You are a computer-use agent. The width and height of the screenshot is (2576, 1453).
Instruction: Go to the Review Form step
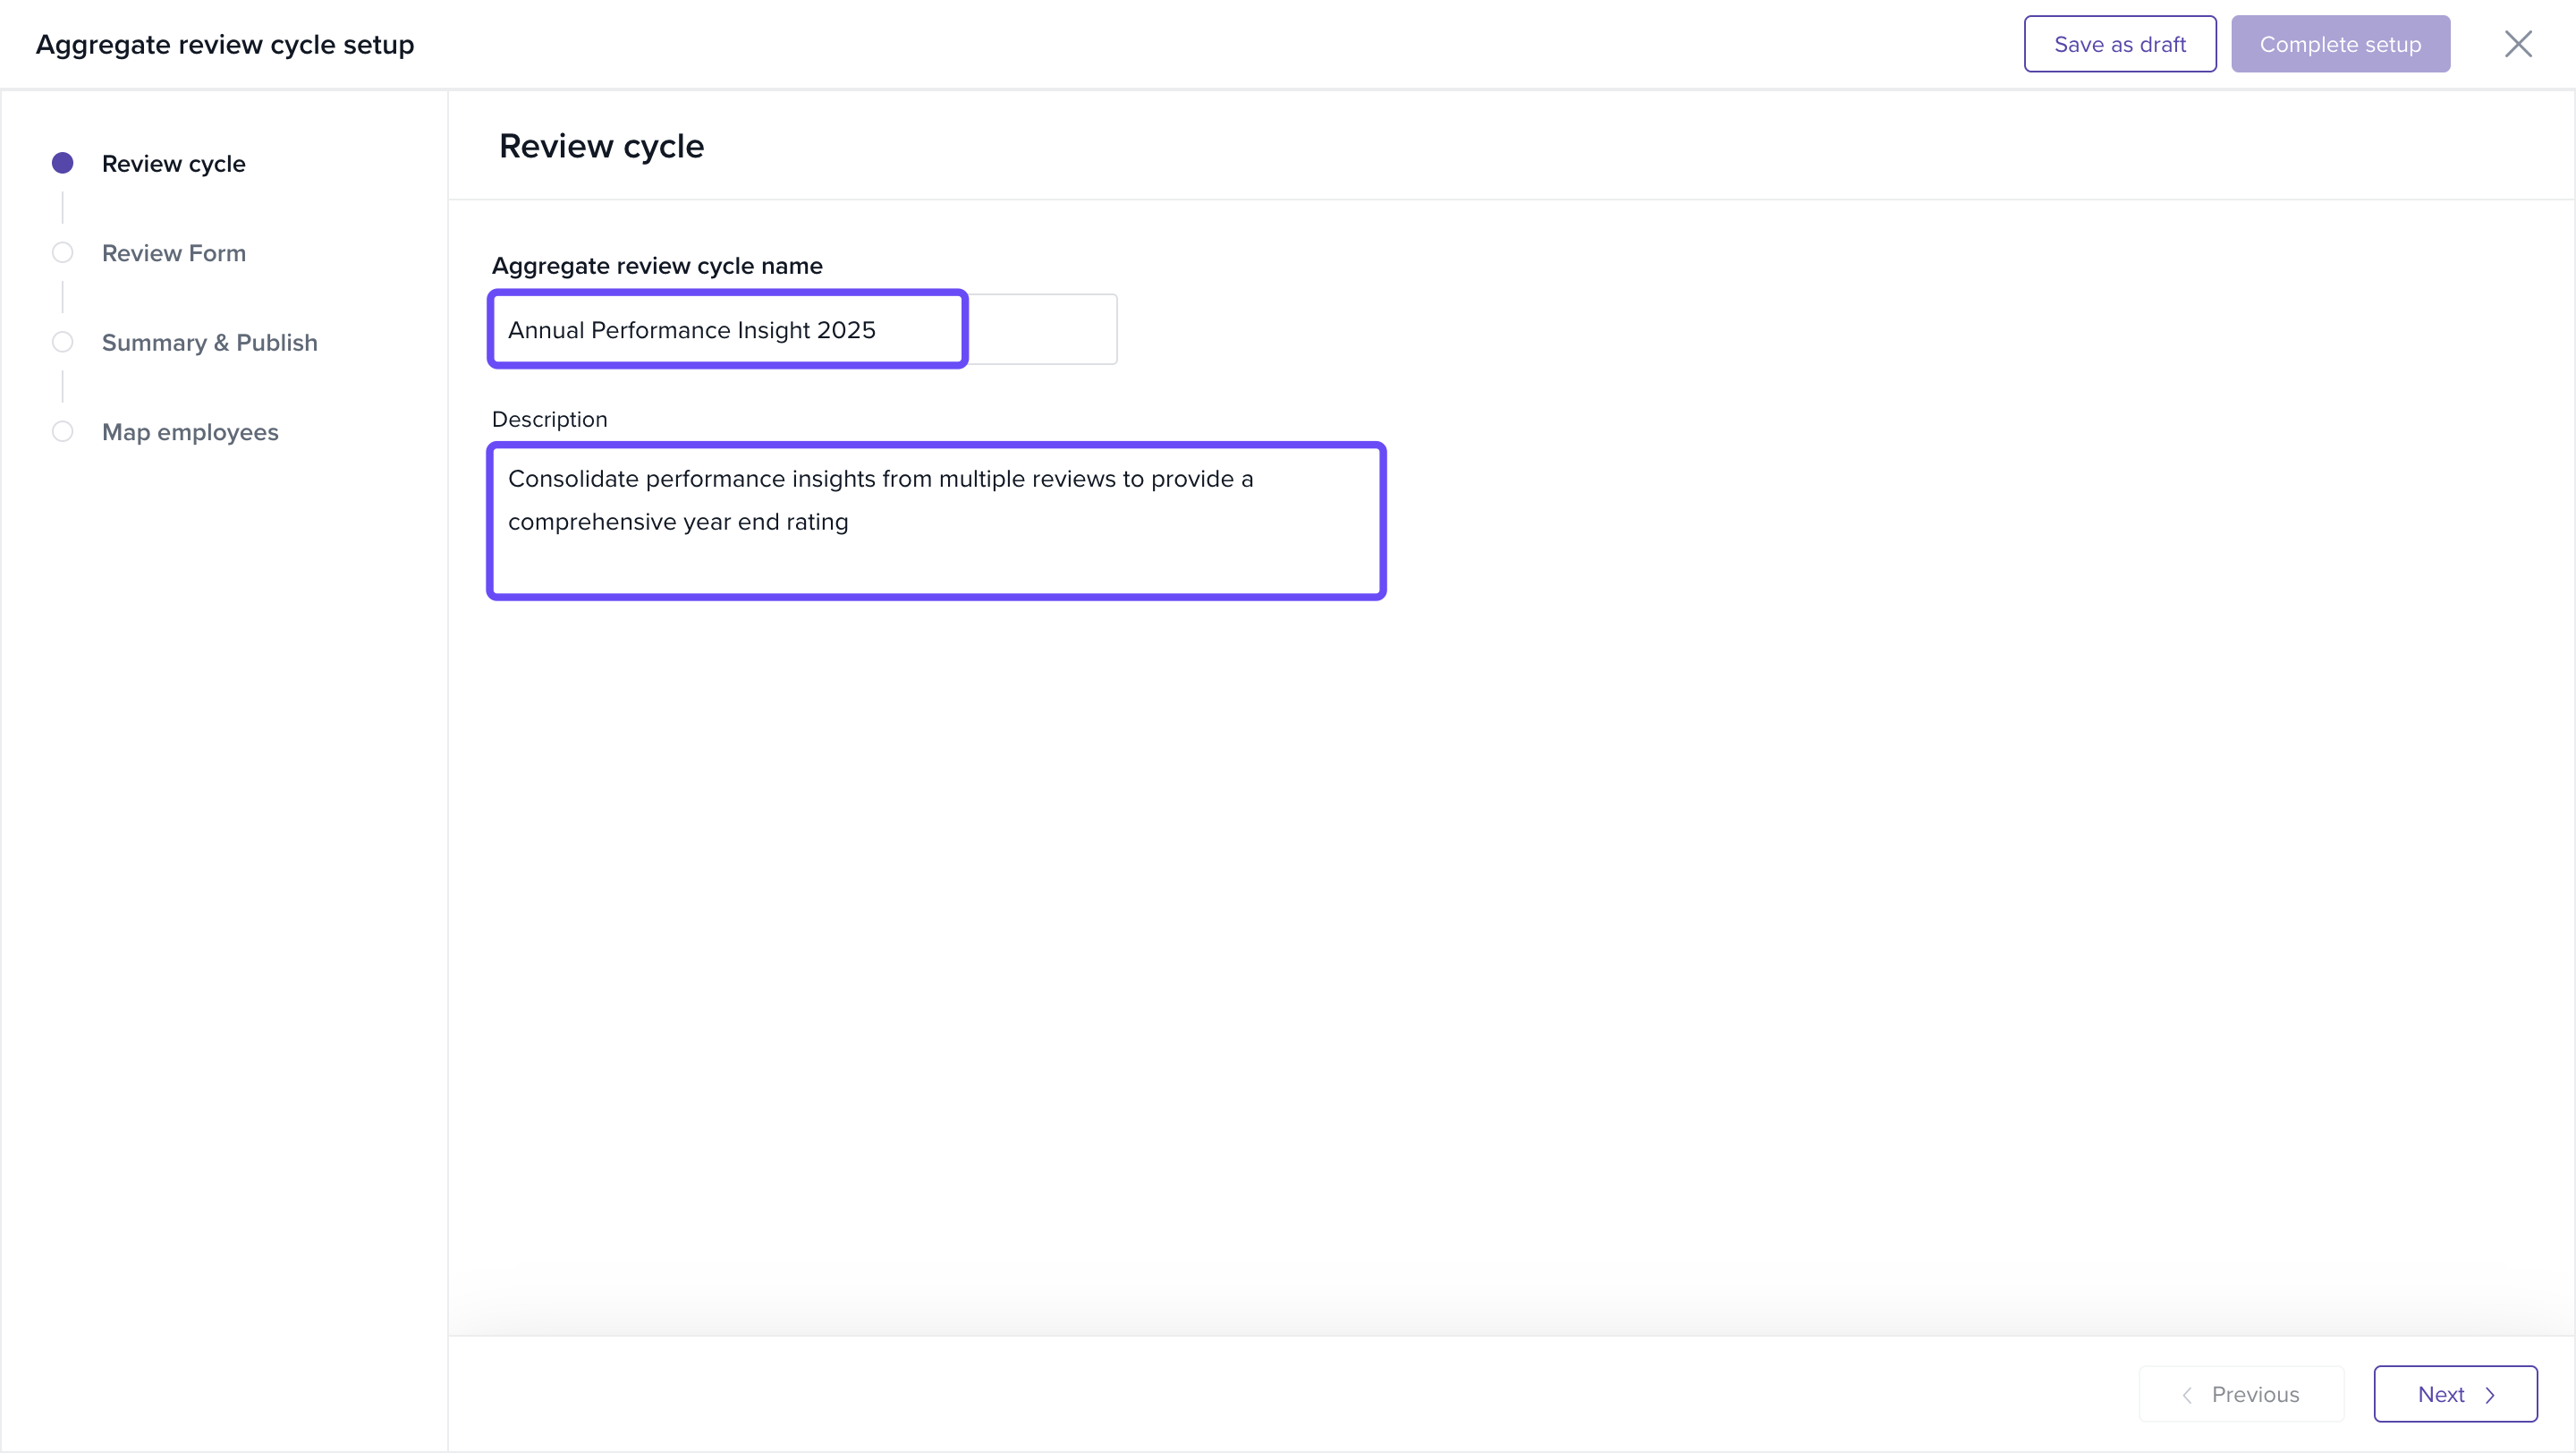coord(173,253)
